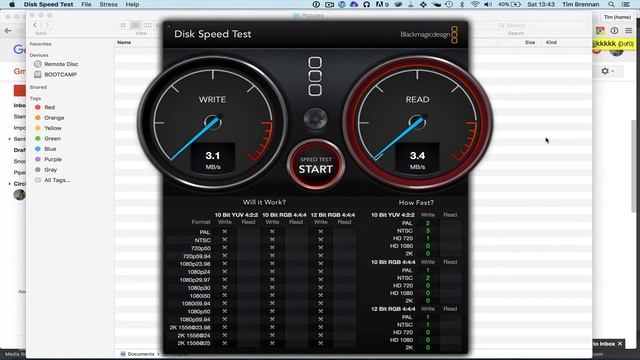Screen dimensions: 640x360
Task: Switch Finder to icon view
Action: 123,25
